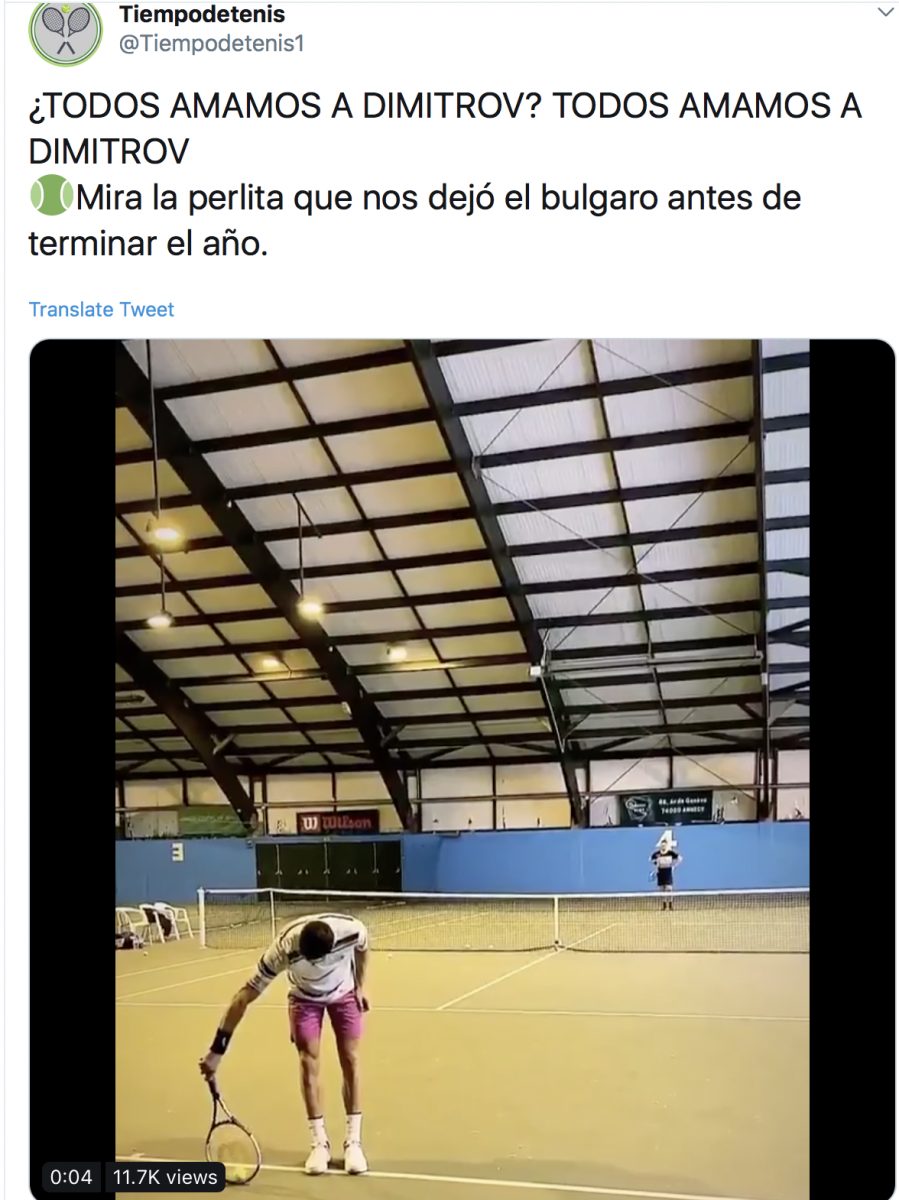Click the far player across the net
The width and height of the screenshot is (899, 1200).
tap(664, 873)
